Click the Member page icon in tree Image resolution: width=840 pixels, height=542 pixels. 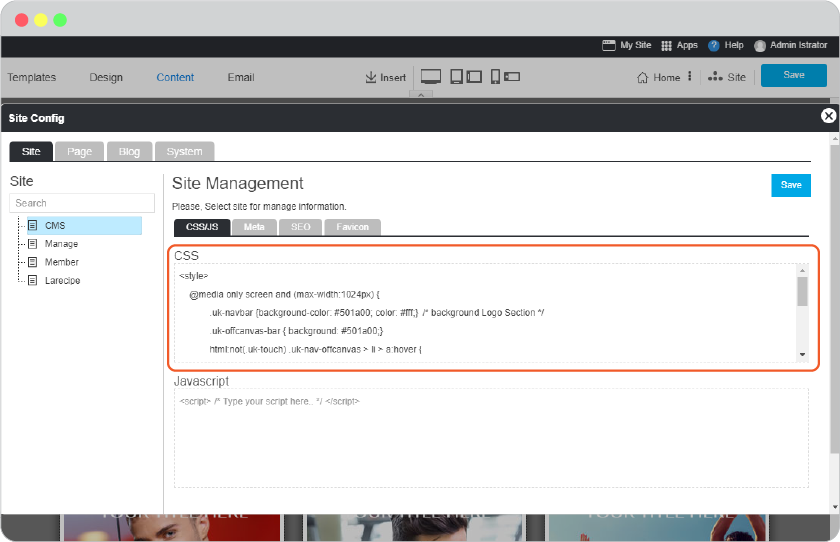(x=33, y=262)
